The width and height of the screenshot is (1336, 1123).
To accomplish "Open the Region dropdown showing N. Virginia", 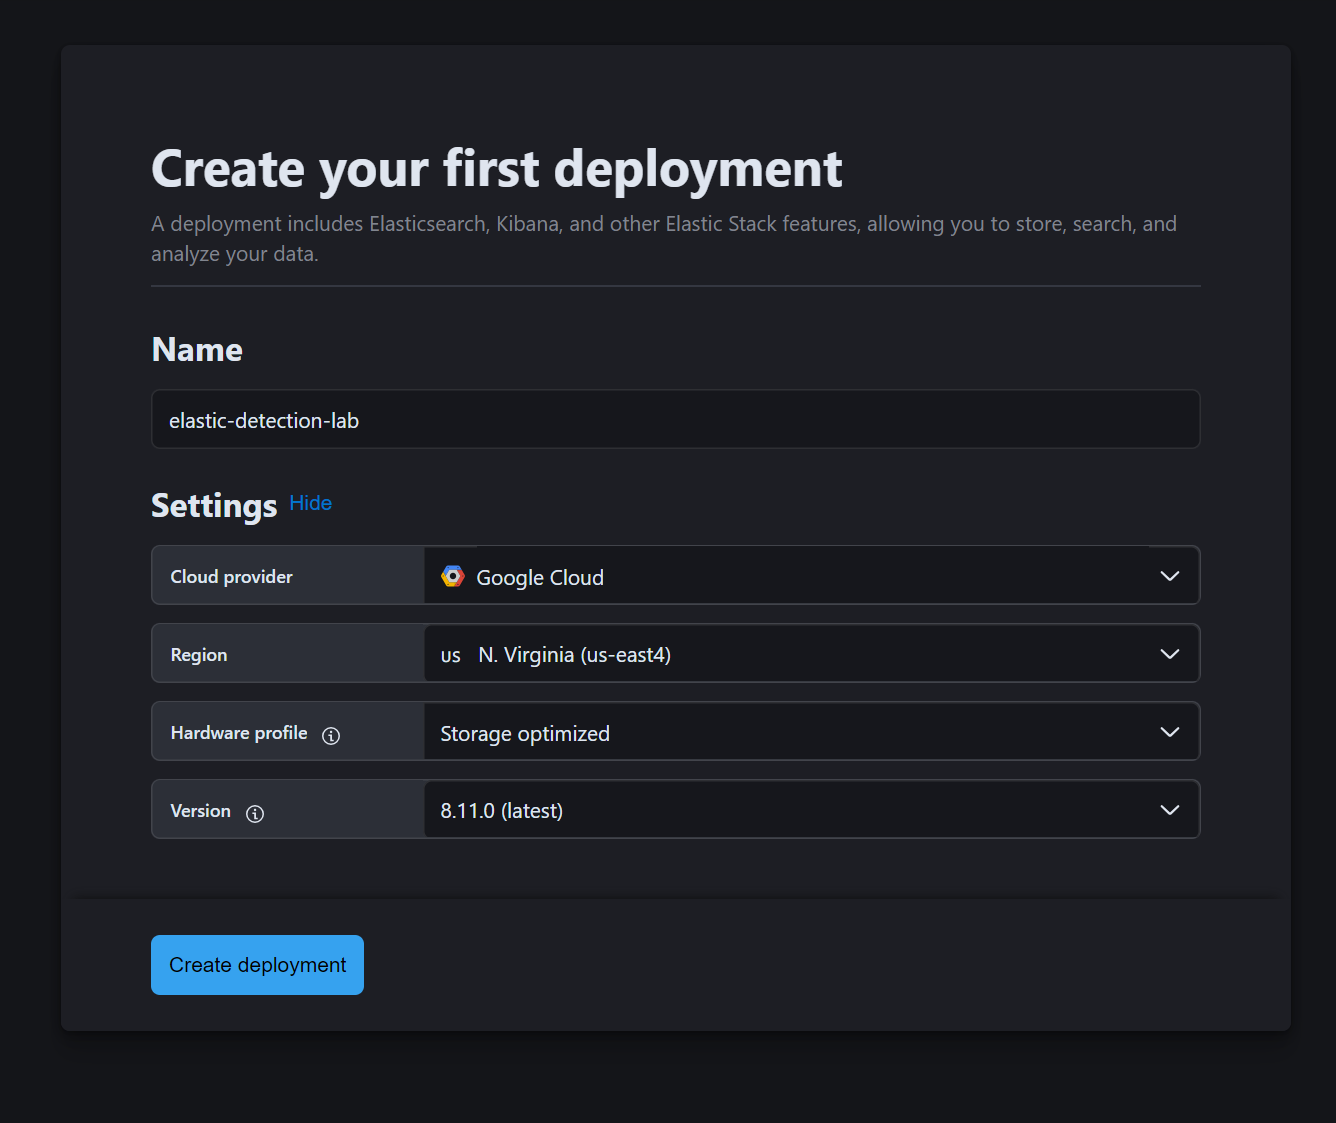I will [812, 654].
